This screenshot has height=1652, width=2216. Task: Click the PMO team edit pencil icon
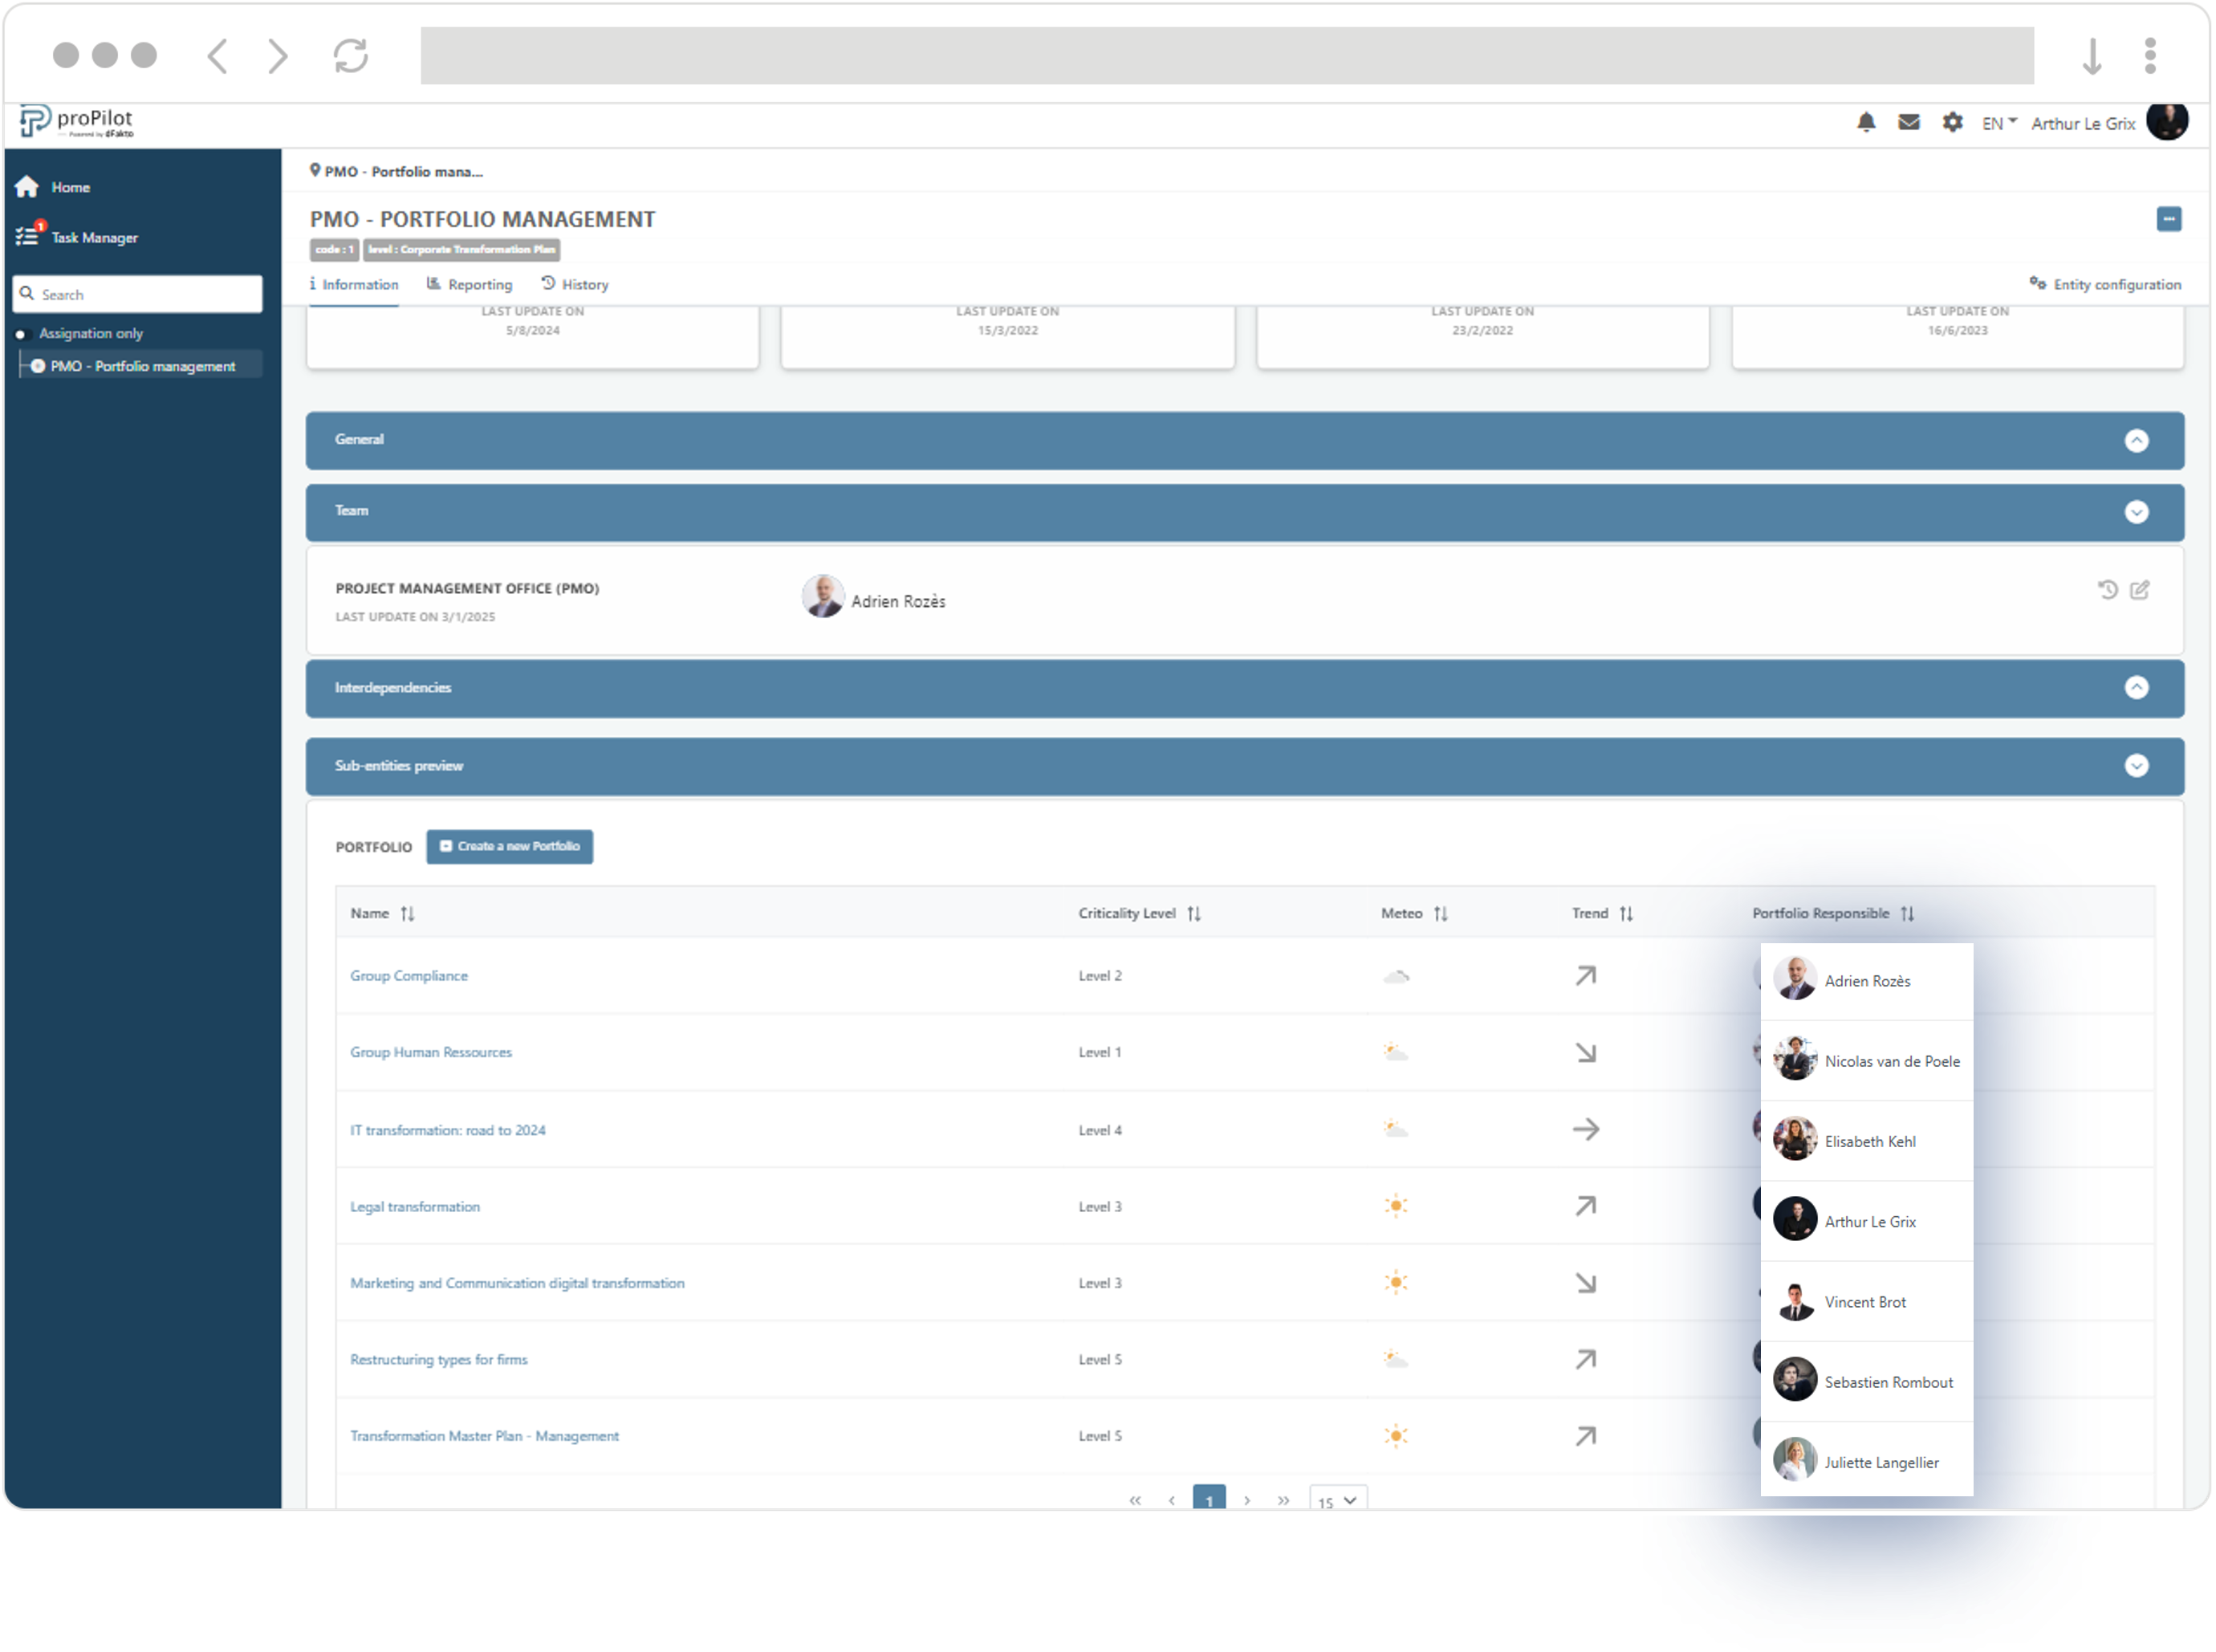point(2140,590)
